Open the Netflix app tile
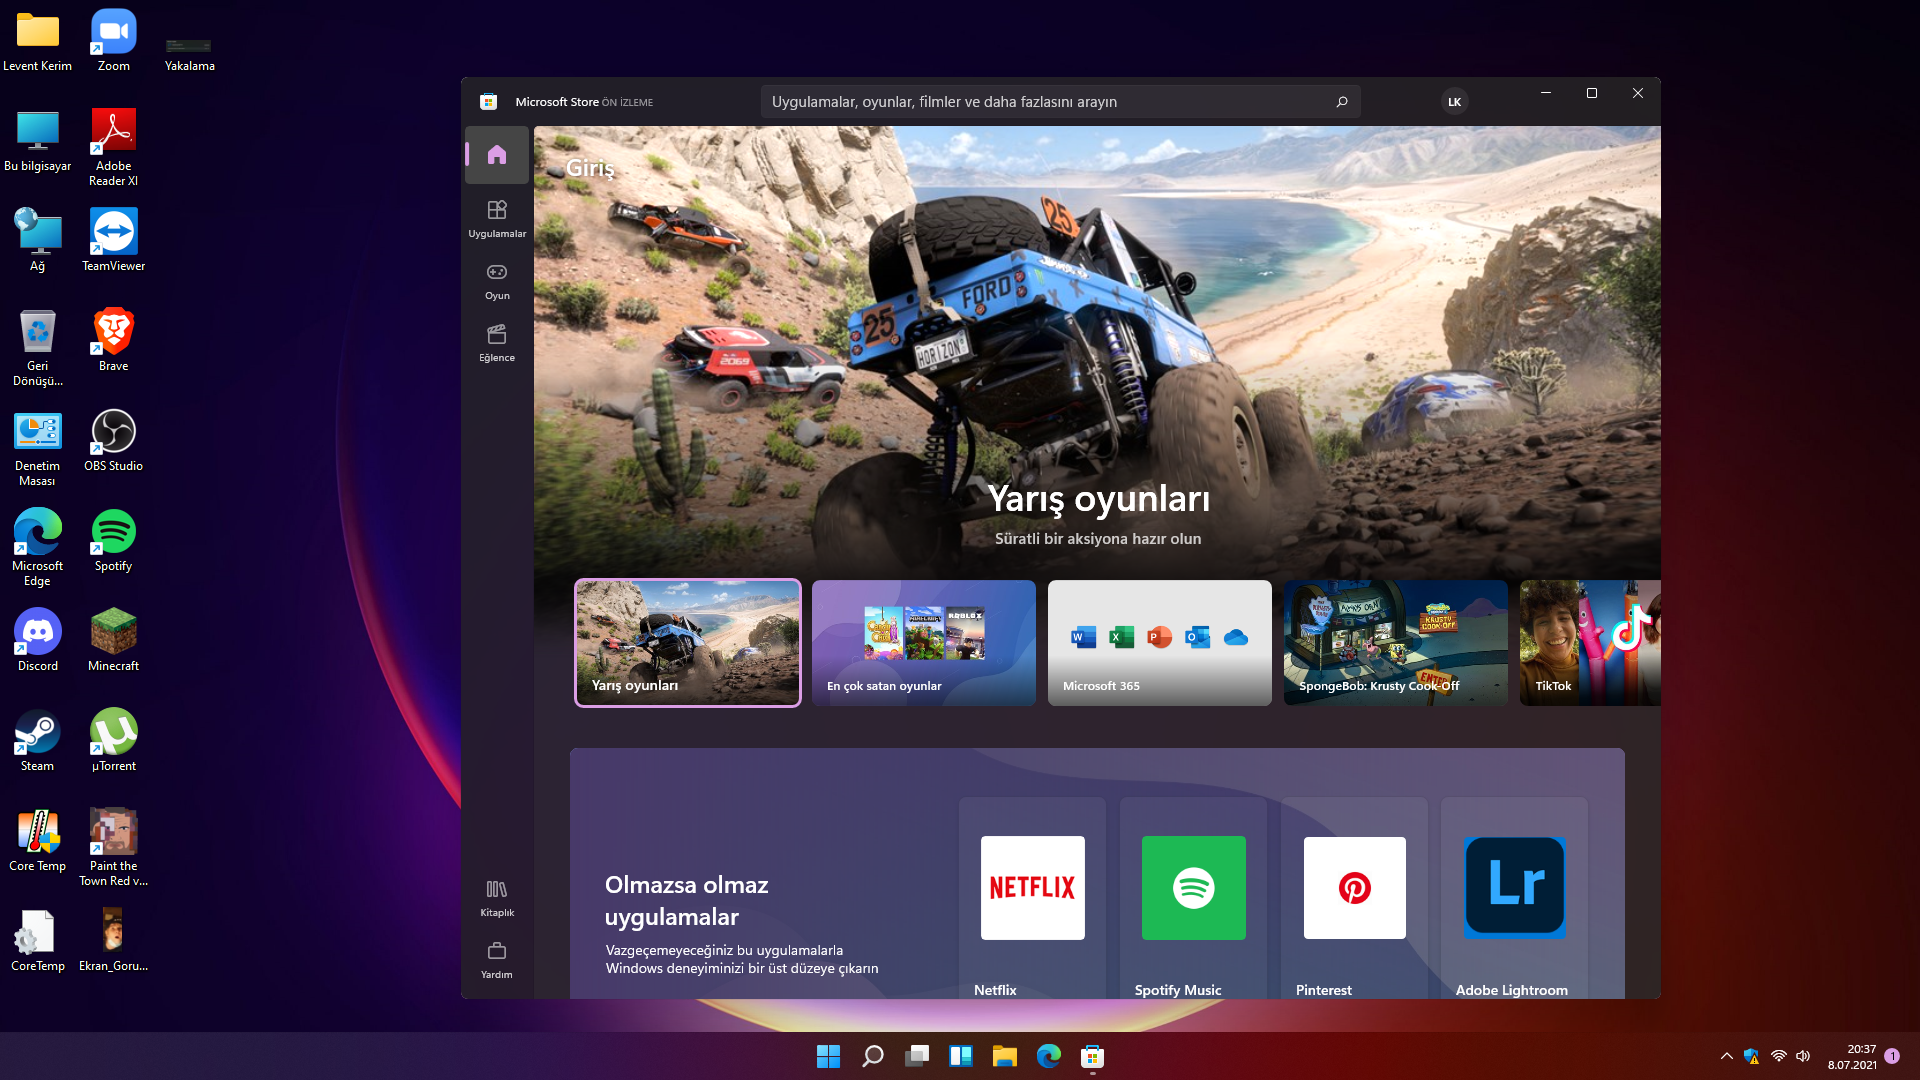 click(1032, 888)
